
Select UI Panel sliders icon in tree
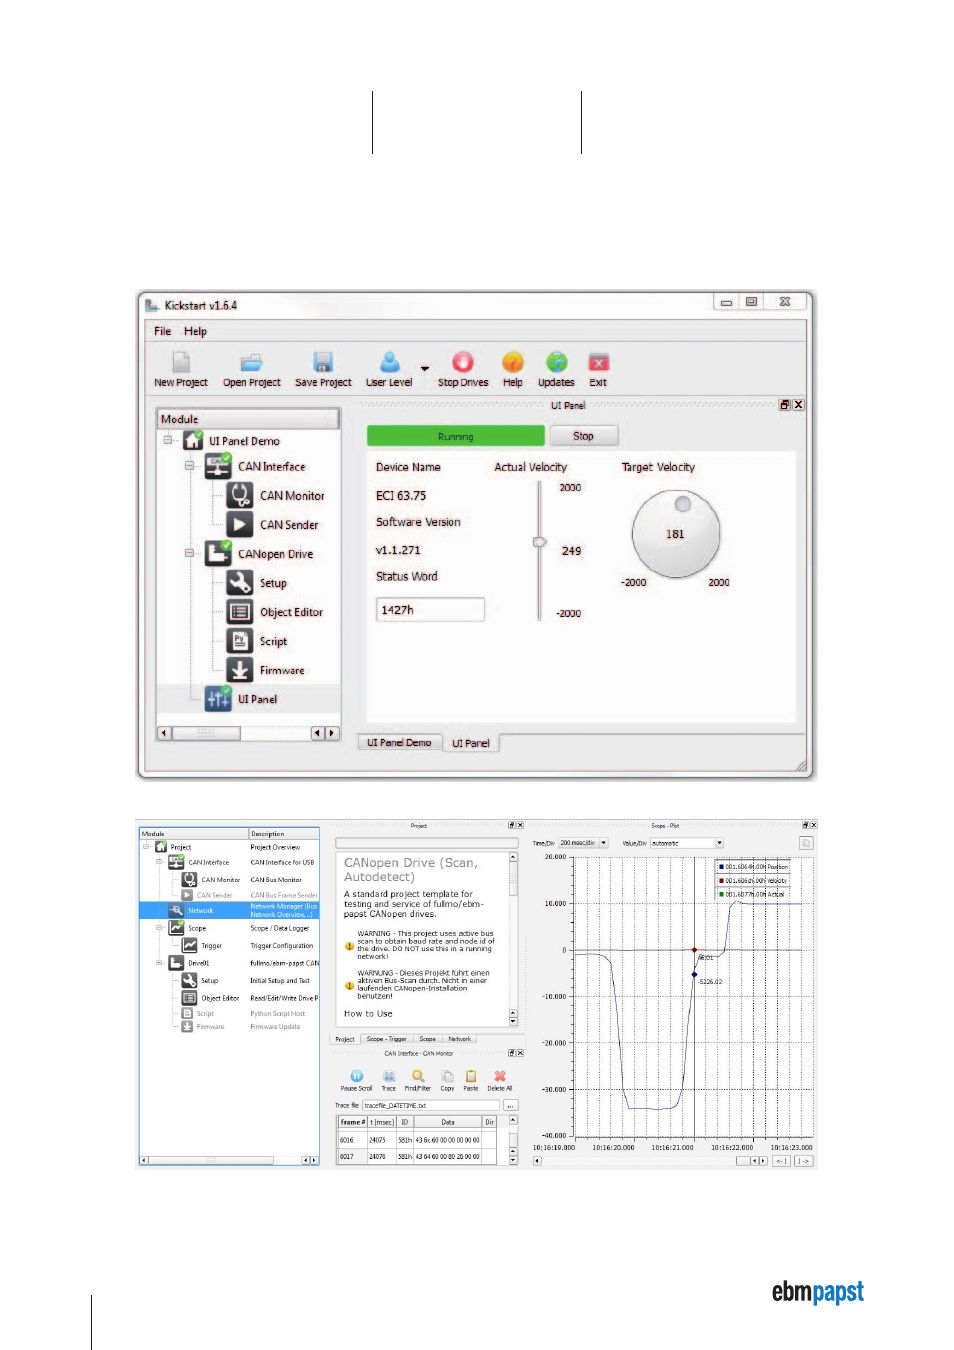[218, 698]
